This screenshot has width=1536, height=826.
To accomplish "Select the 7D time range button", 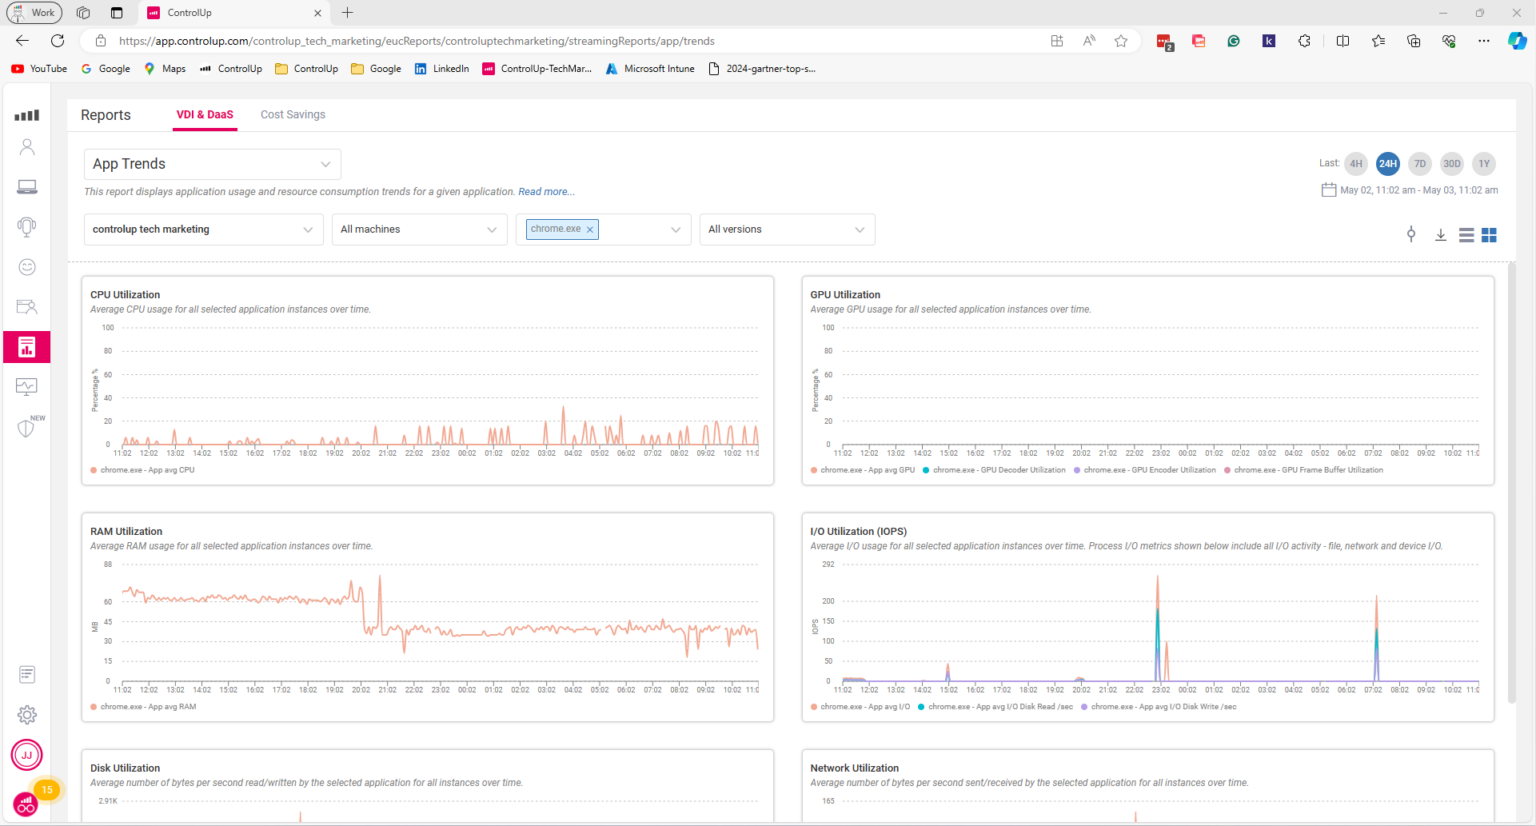I will tap(1419, 163).
